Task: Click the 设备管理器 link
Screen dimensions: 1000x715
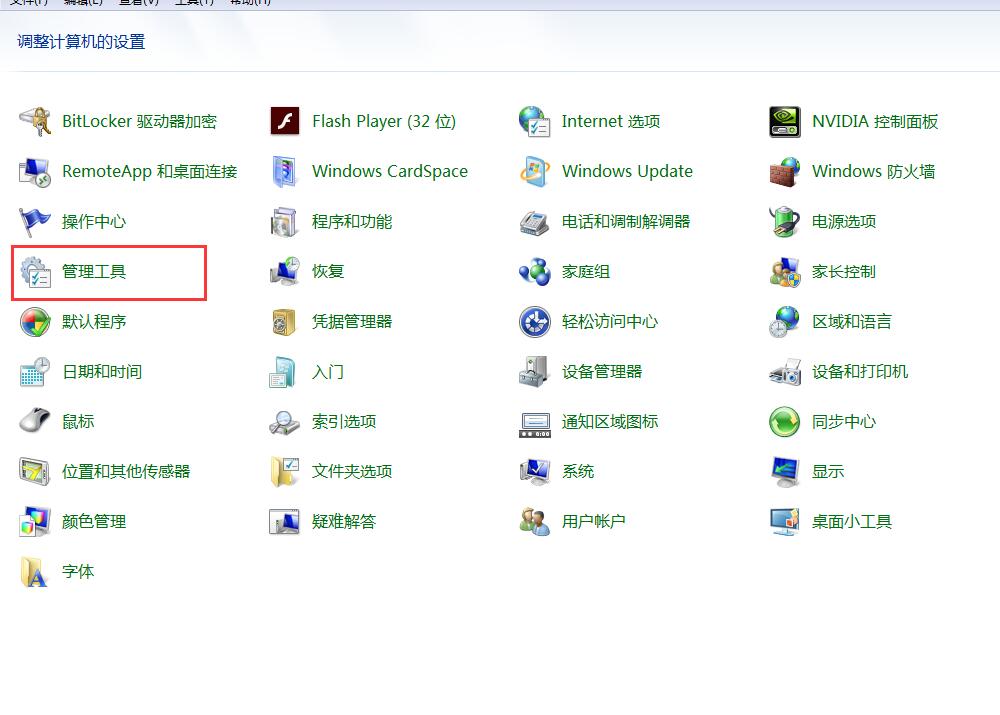Action: click(x=601, y=372)
